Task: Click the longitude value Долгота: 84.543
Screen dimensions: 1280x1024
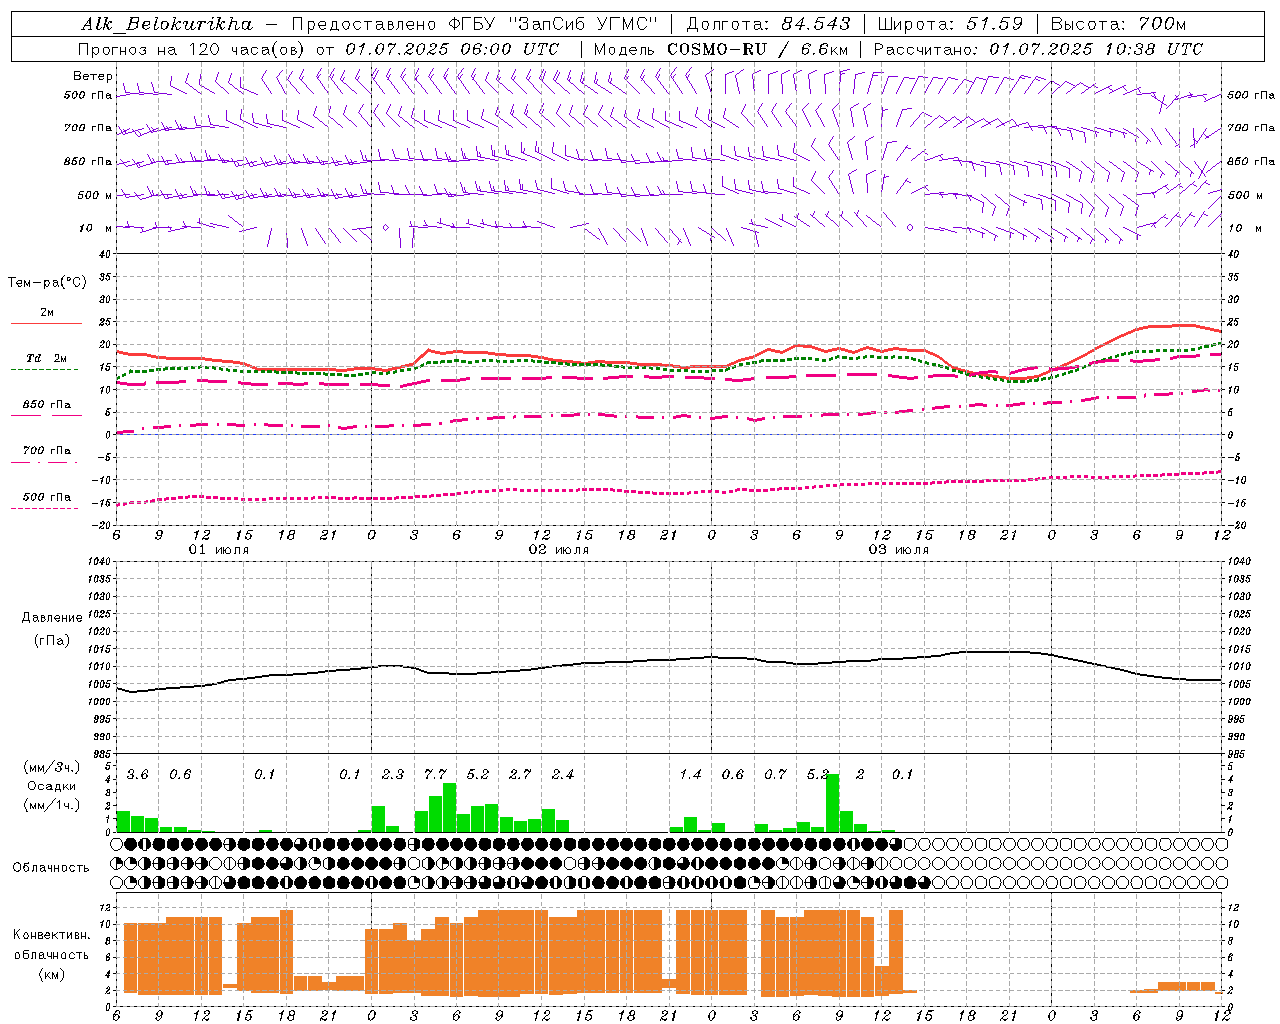Action: [x=768, y=23]
